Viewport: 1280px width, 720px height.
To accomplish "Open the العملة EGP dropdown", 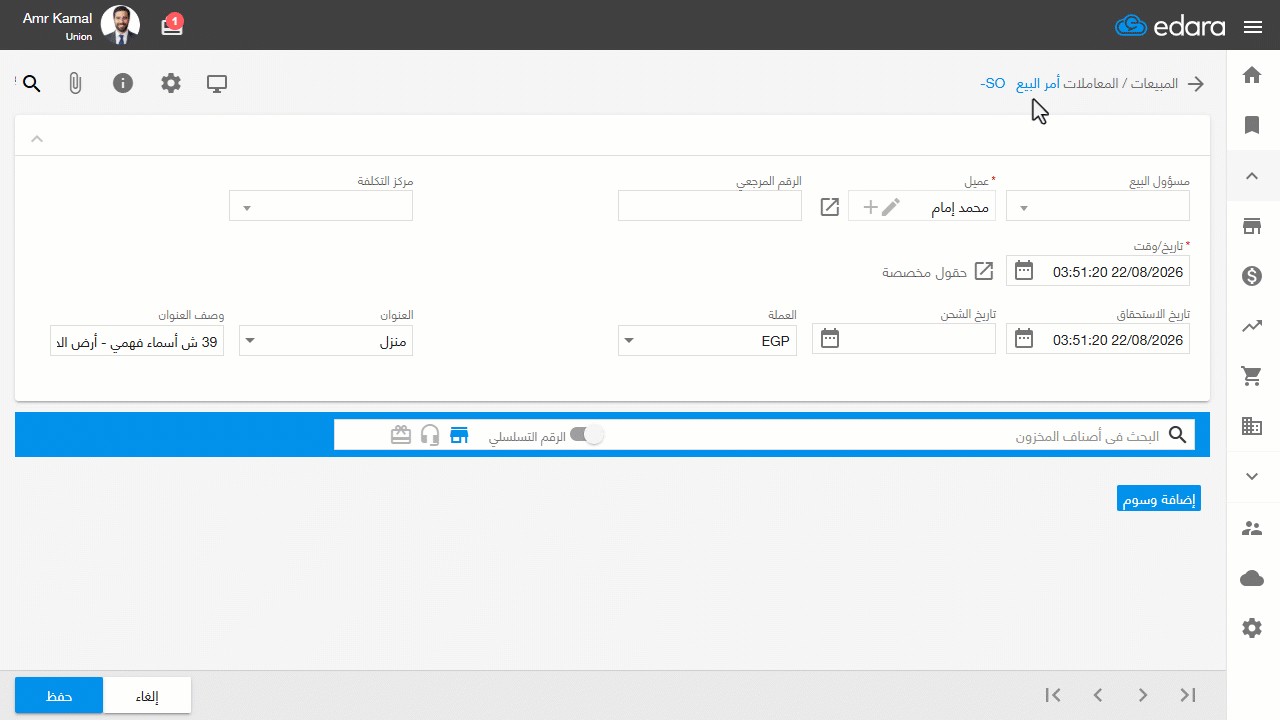I will tap(707, 340).
